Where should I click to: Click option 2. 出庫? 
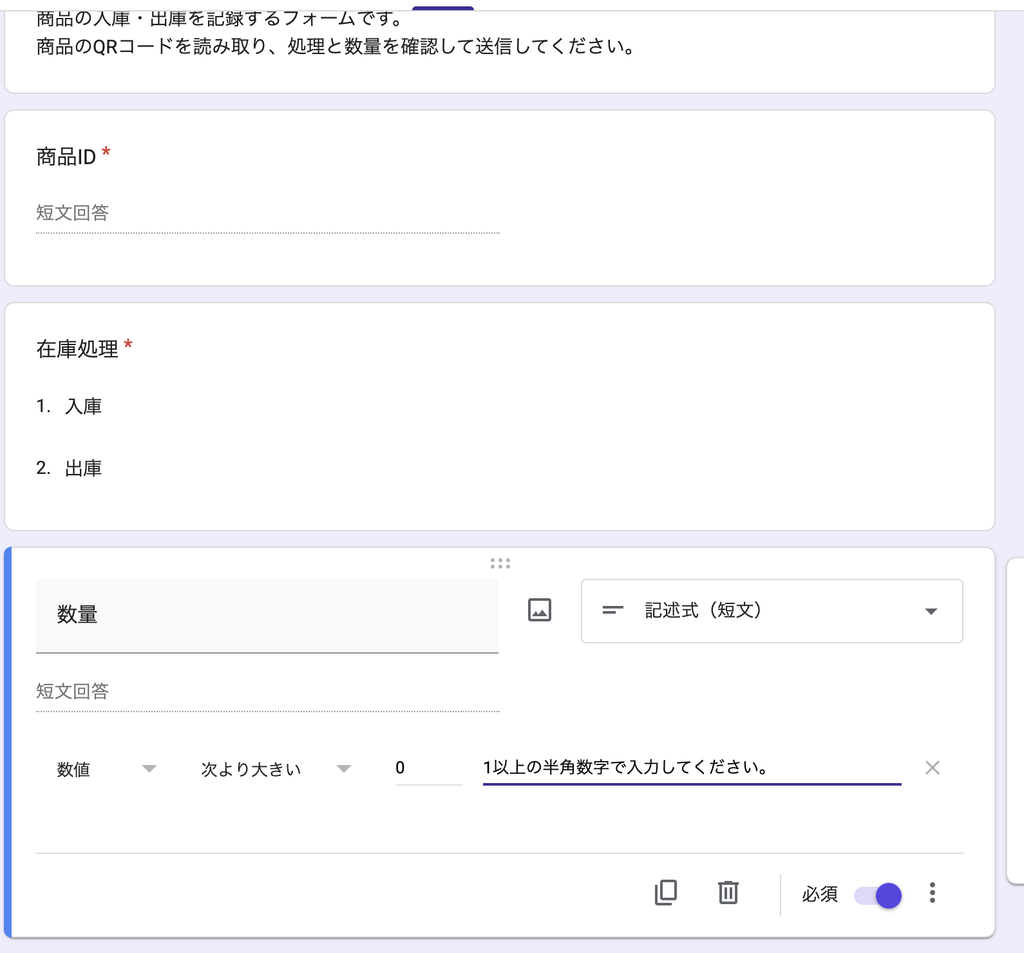[69, 468]
